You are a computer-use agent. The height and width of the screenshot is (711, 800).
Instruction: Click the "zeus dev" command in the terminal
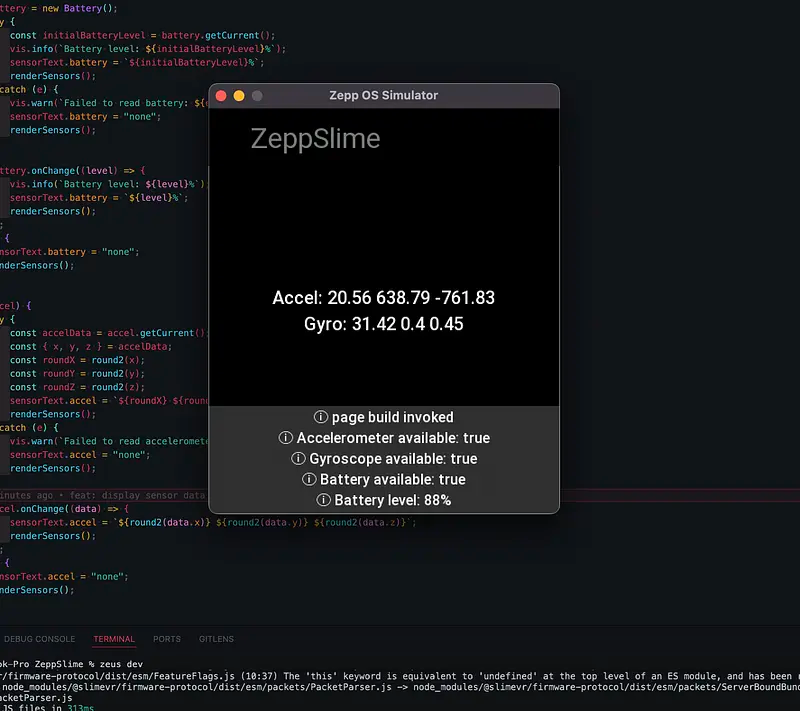[119, 664]
